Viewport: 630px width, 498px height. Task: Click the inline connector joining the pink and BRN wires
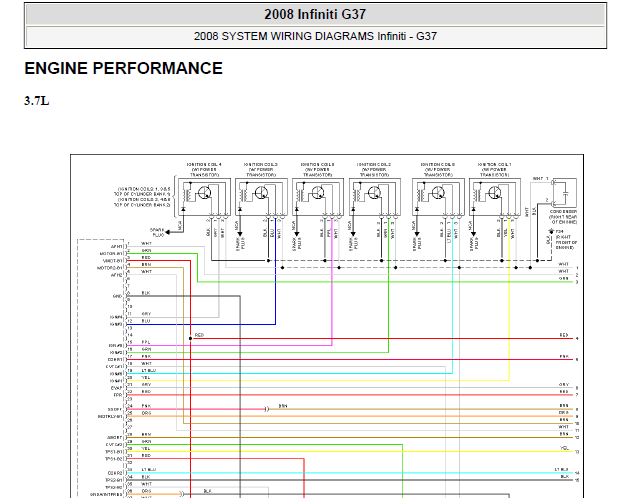pos(266,409)
